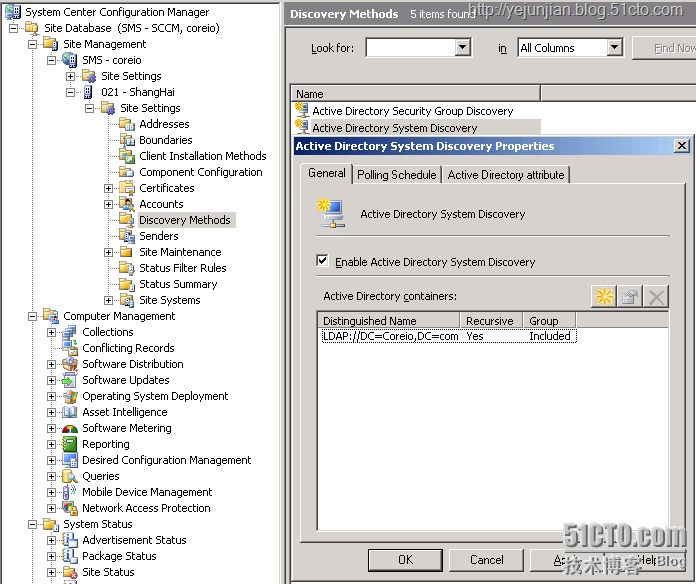Click the Asset Intelligence icon
Image resolution: width=696 pixels, height=584 pixels.
(70, 412)
